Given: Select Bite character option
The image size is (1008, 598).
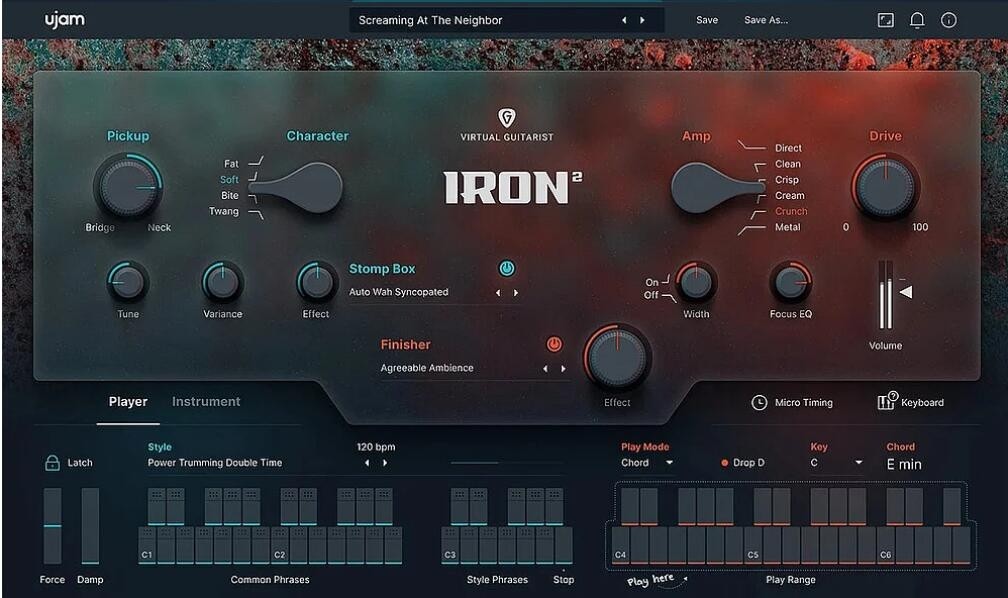Looking at the screenshot, I should click(230, 195).
